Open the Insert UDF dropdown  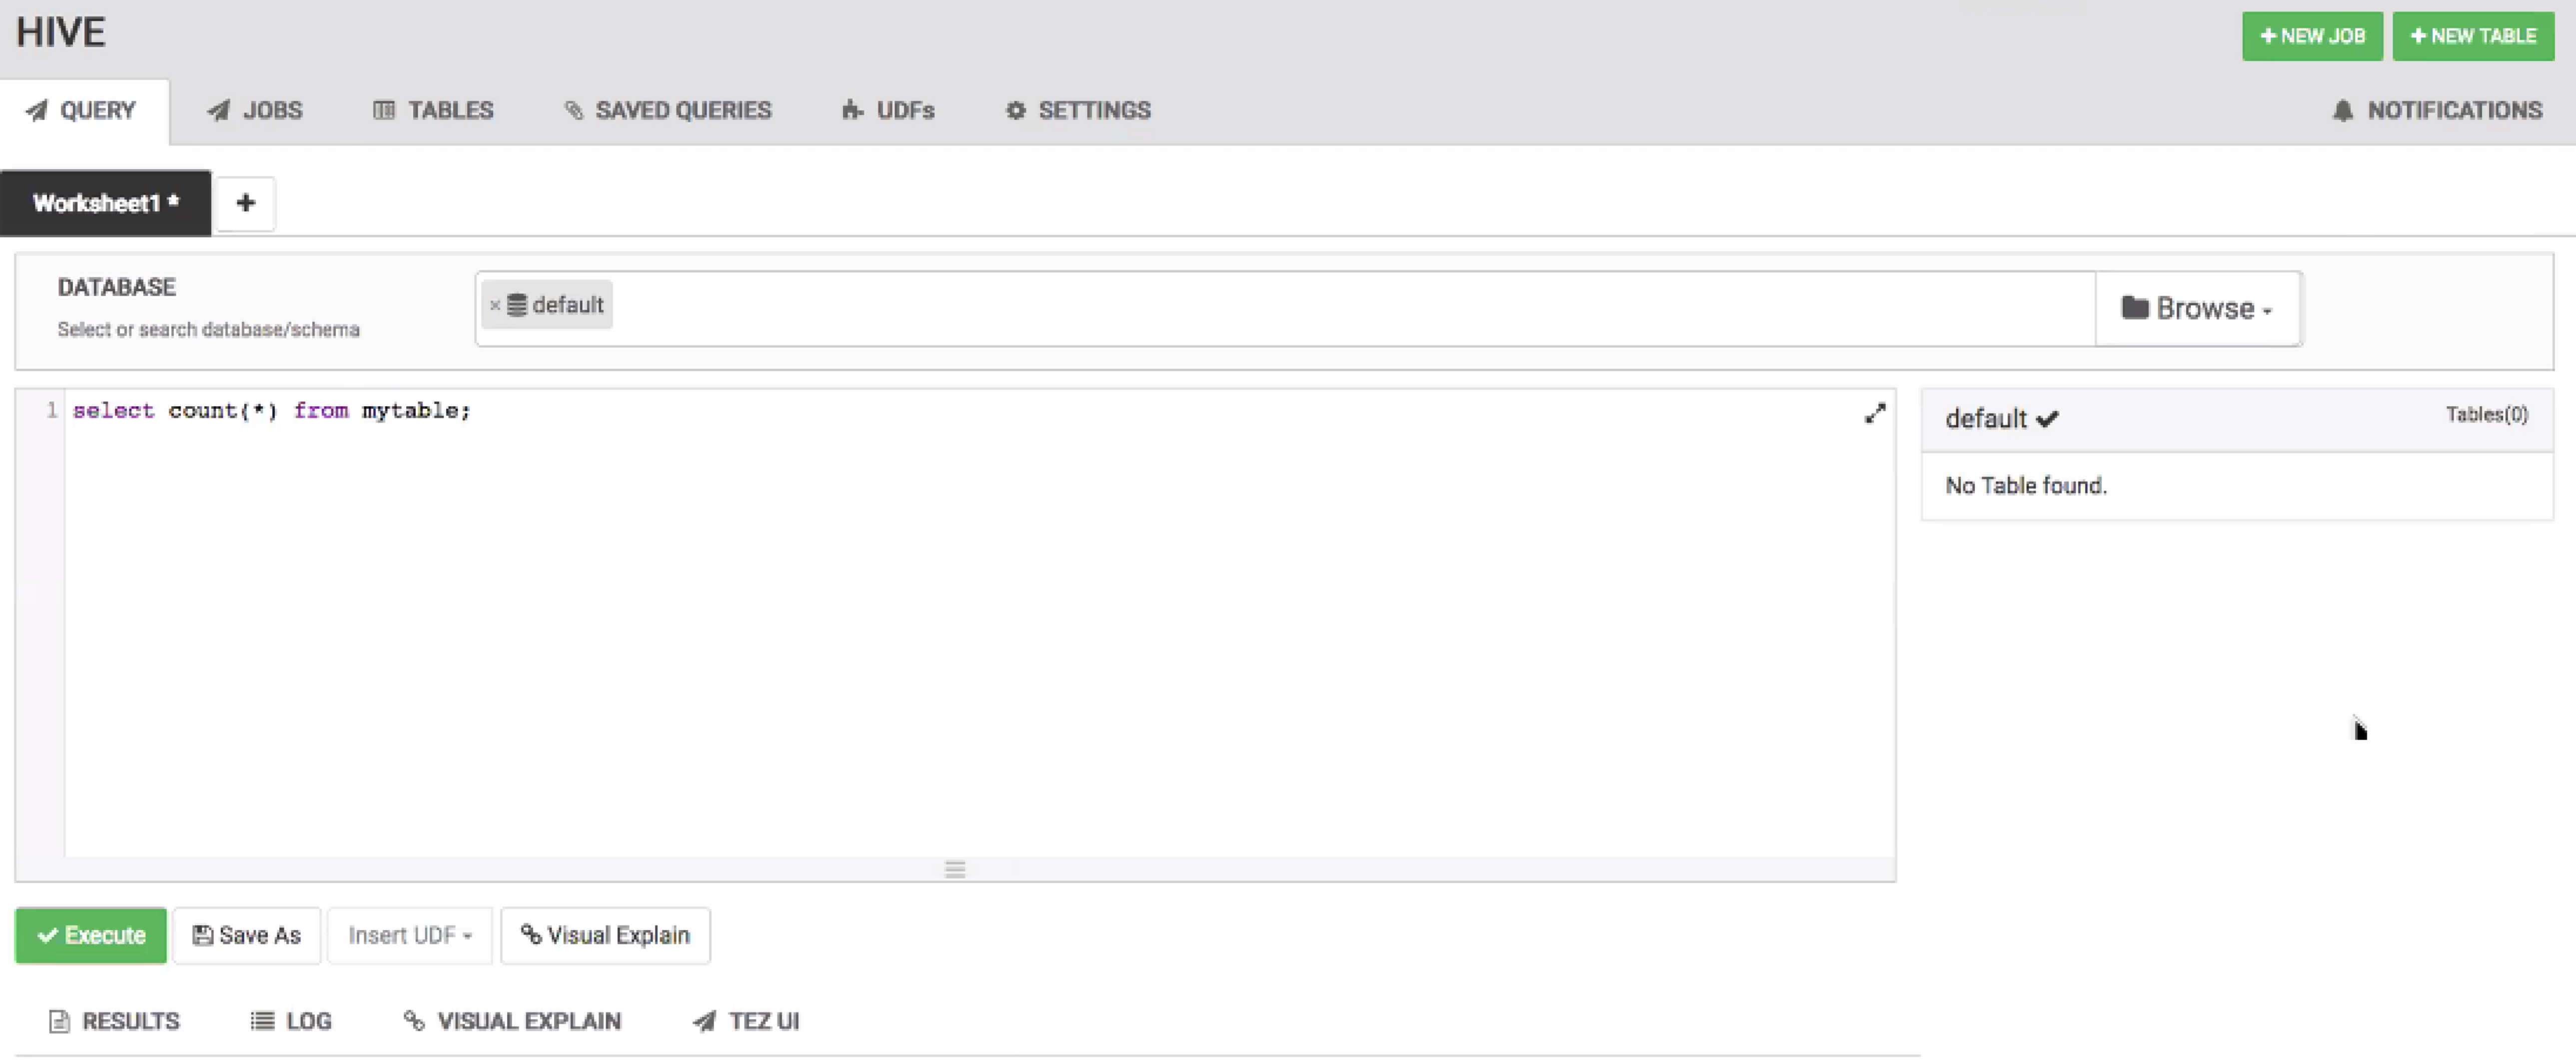pos(409,934)
